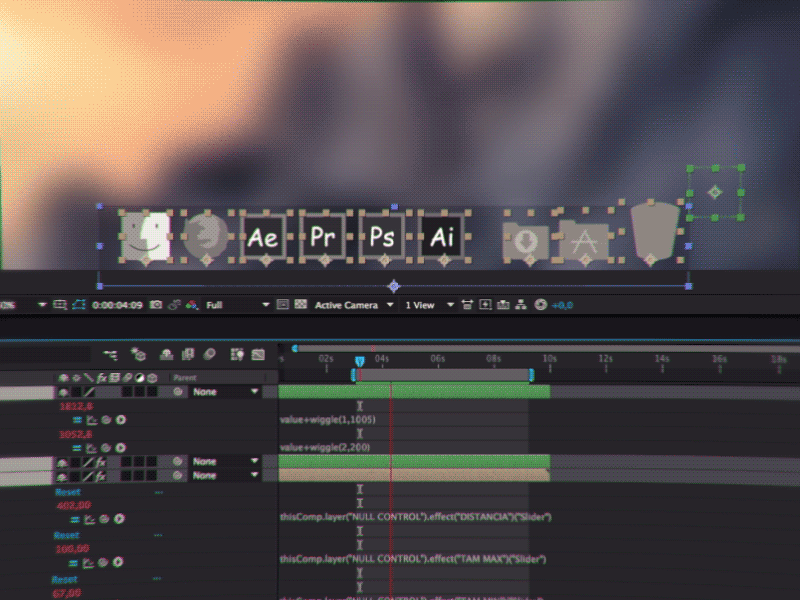
Task: Toggle the transparency grid in viewer
Action: [299, 304]
